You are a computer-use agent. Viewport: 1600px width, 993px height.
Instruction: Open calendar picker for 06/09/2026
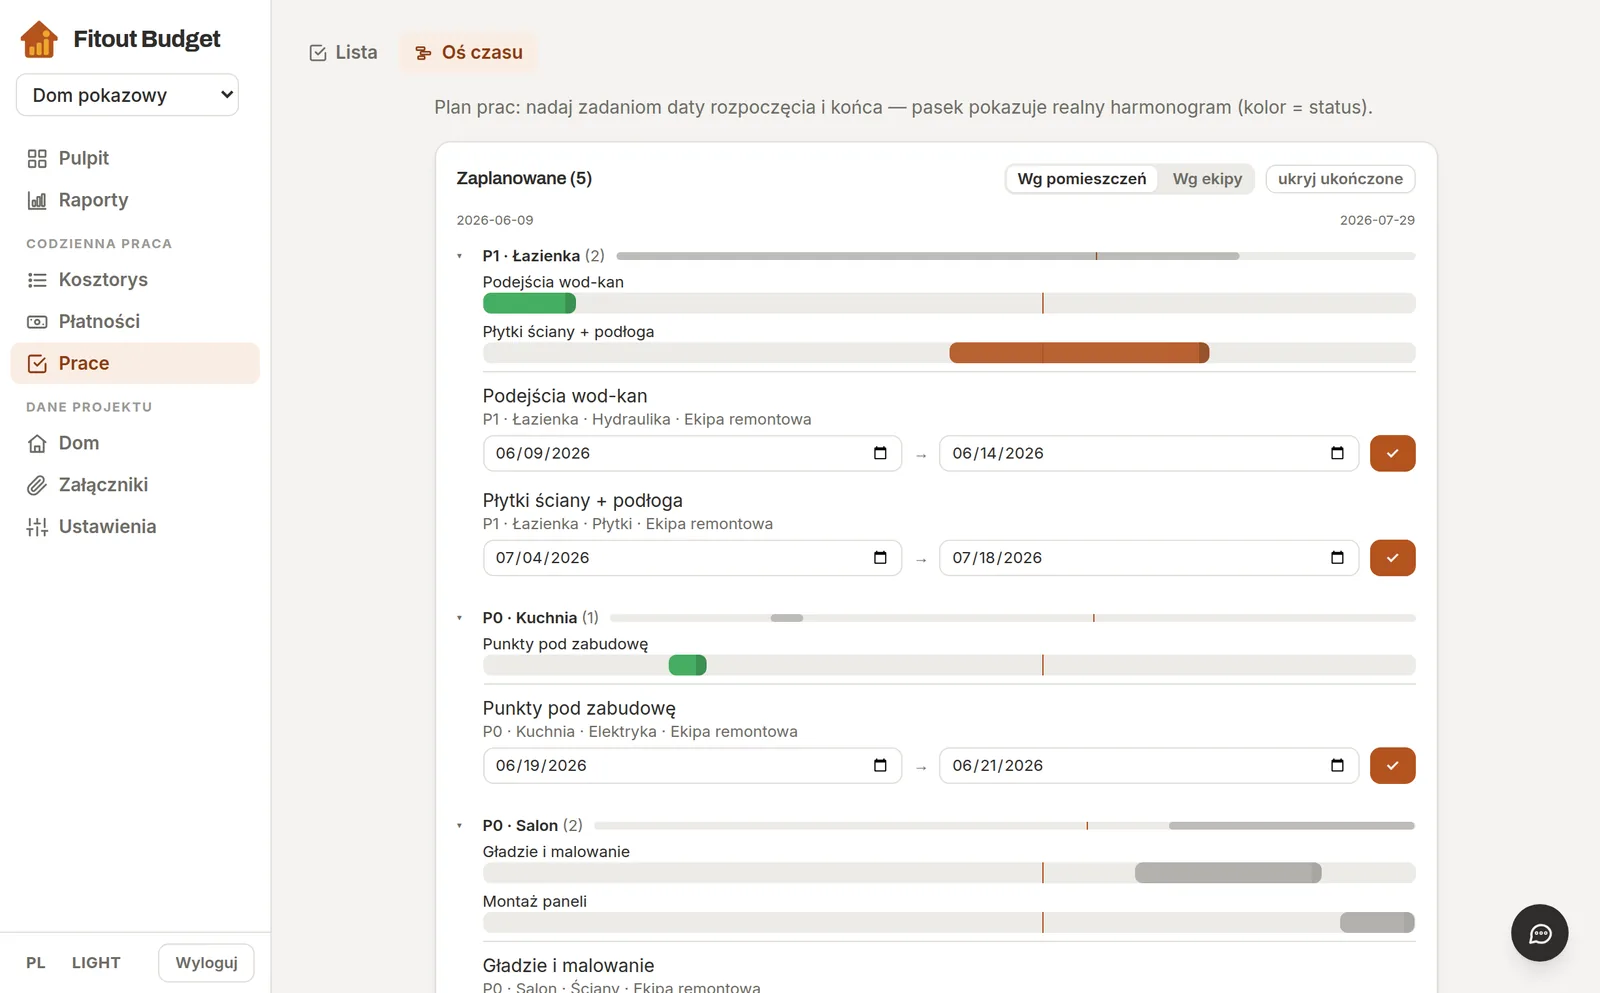[x=880, y=453]
